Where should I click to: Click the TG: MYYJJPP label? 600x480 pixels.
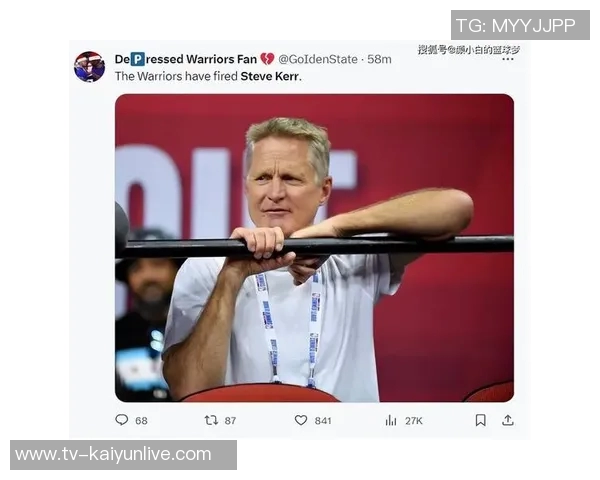[520, 25]
